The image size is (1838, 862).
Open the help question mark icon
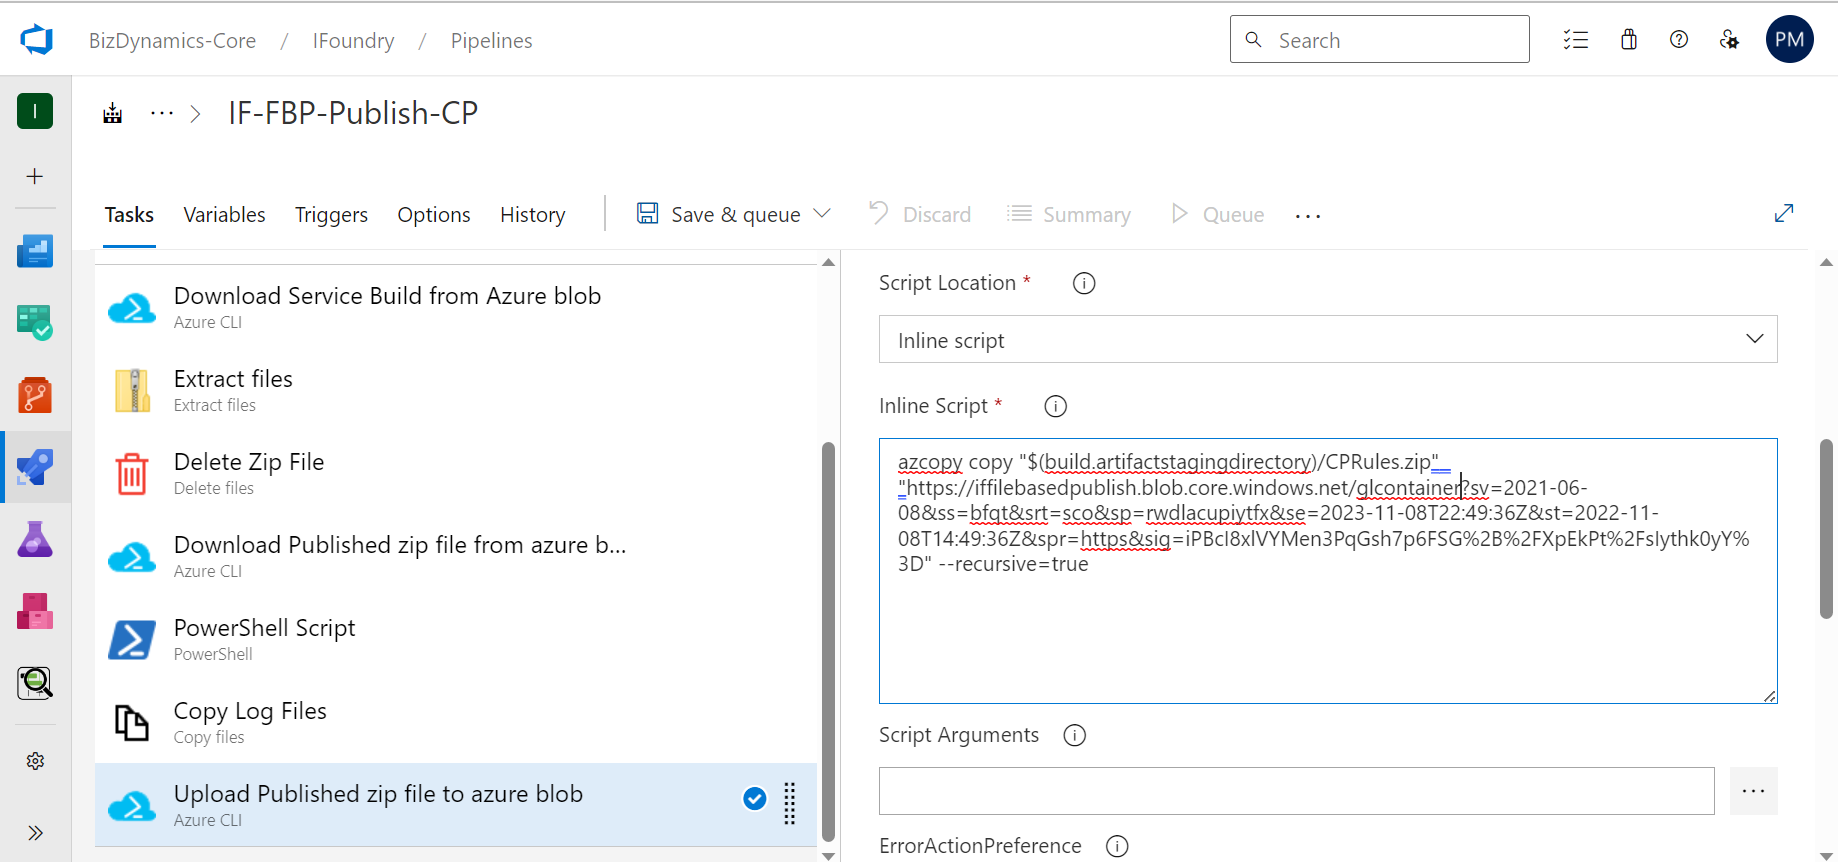pyautogui.click(x=1679, y=40)
